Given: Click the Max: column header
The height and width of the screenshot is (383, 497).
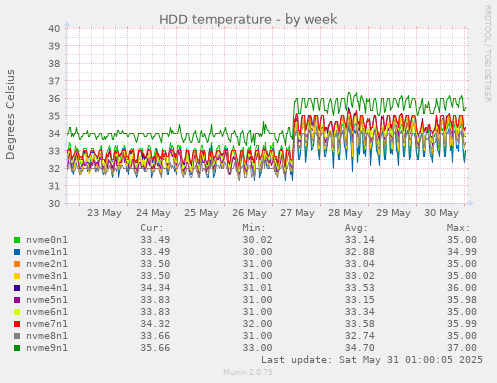Looking at the screenshot, I should [459, 228].
